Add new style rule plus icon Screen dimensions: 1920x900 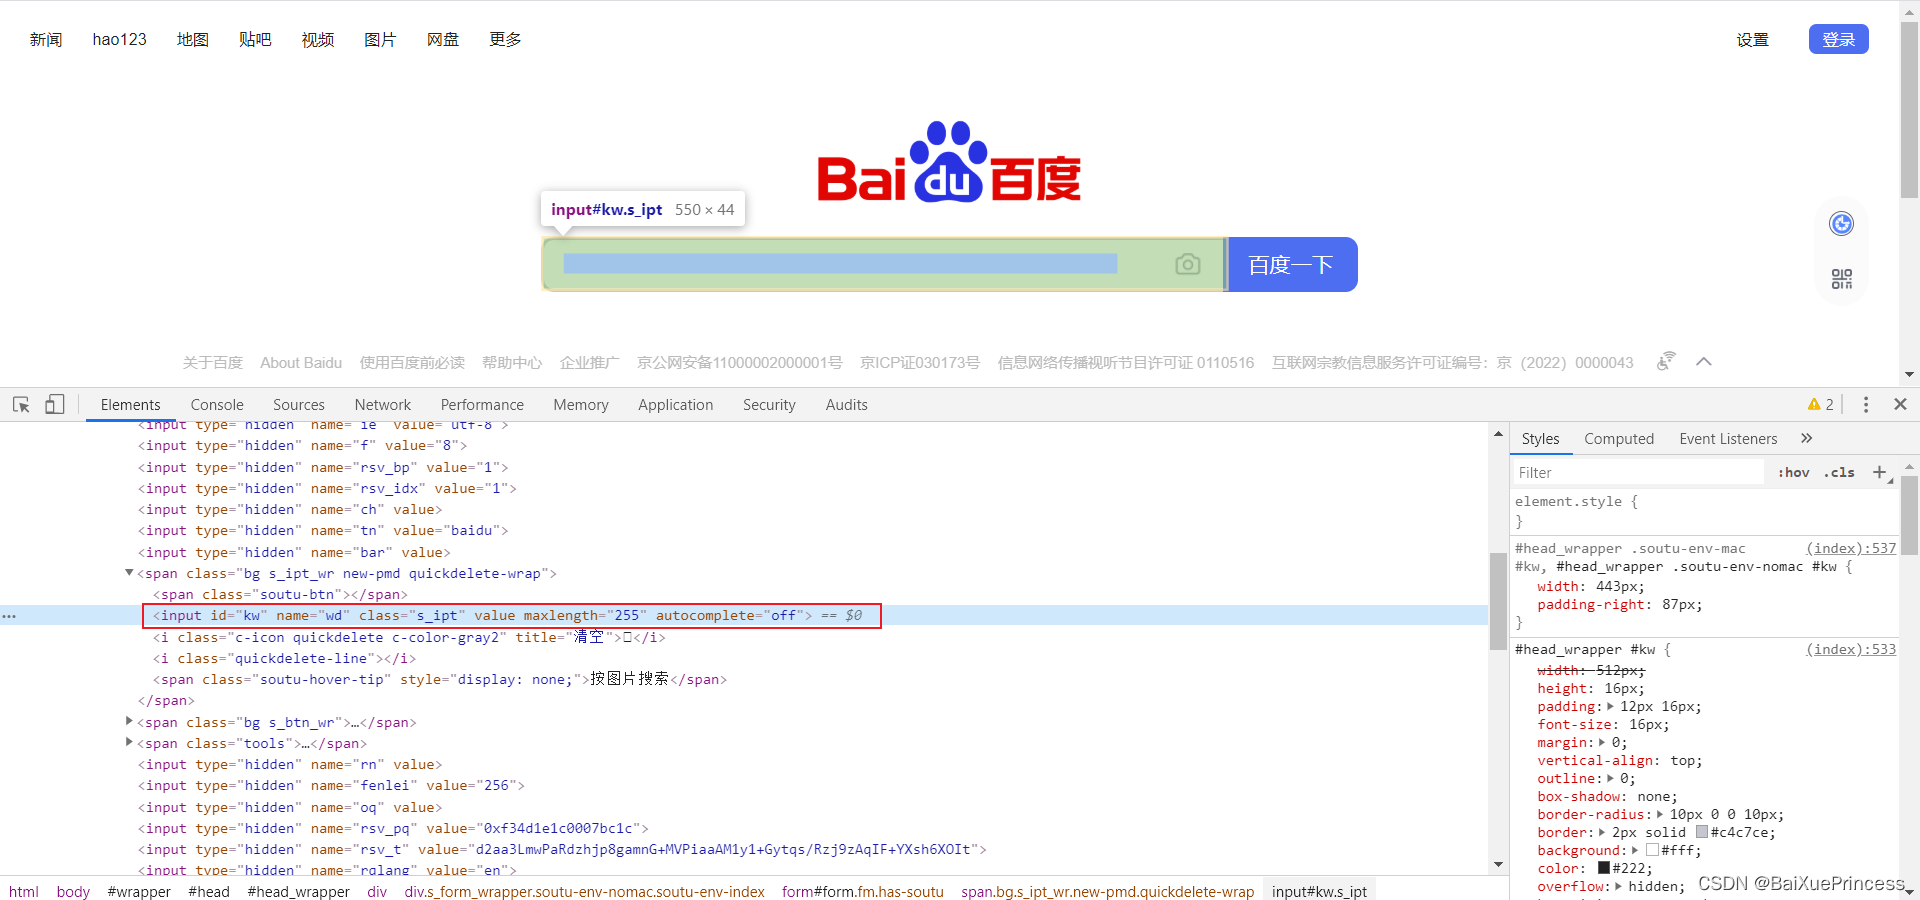tap(1879, 472)
